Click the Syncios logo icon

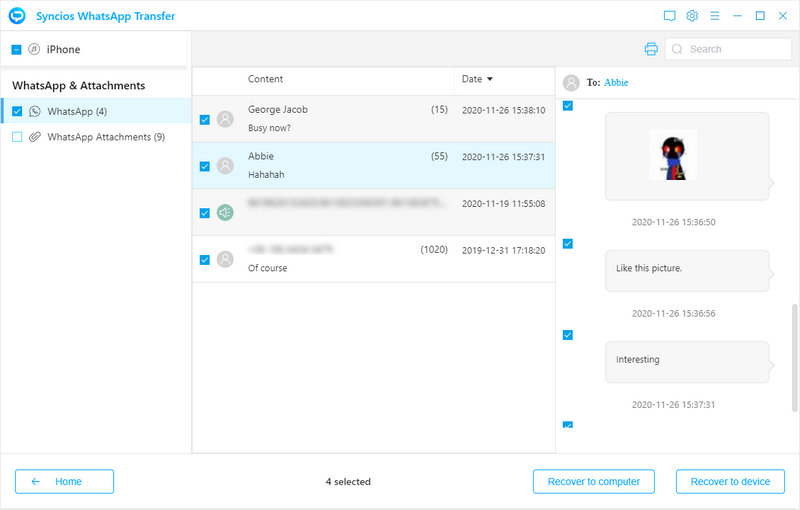[x=17, y=16]
